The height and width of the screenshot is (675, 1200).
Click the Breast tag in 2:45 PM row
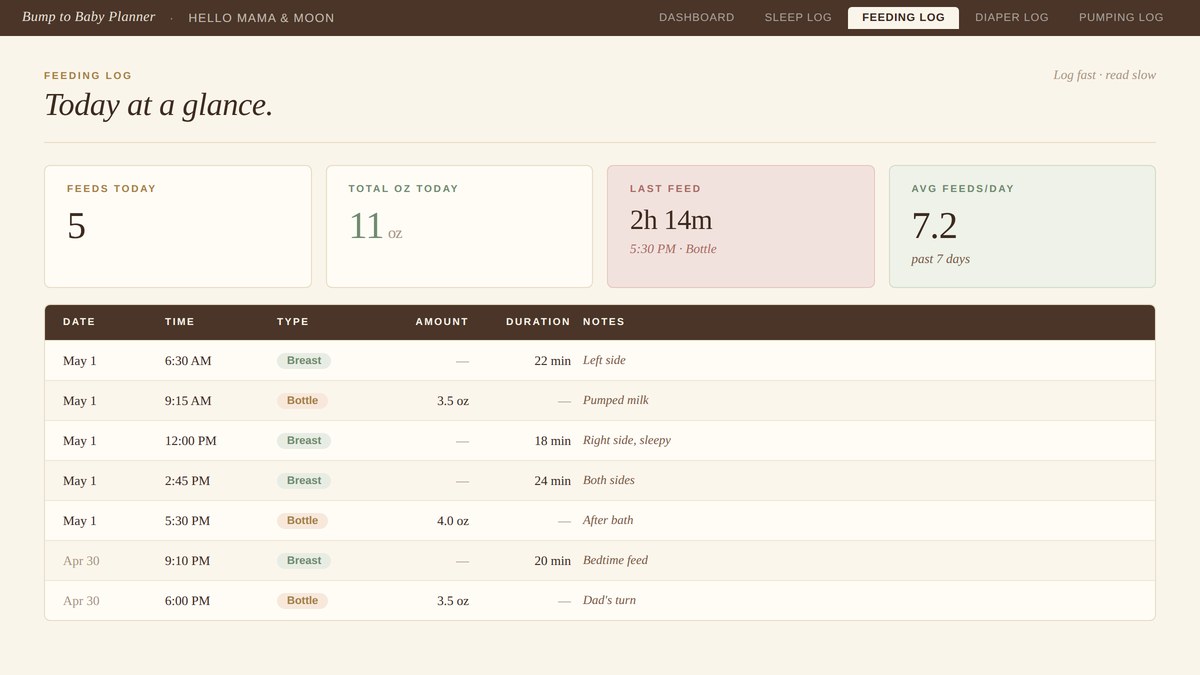(304, 481)
